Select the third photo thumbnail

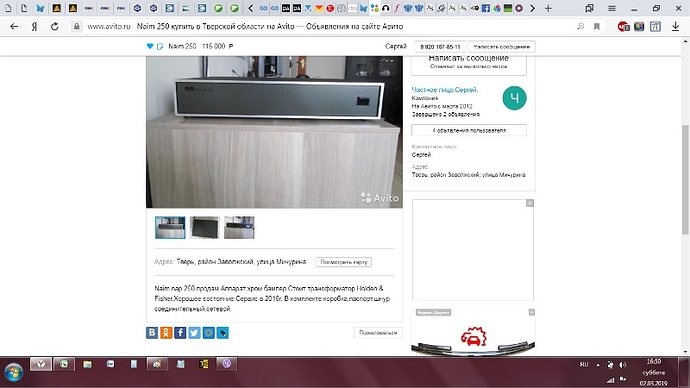coord(239,227)
